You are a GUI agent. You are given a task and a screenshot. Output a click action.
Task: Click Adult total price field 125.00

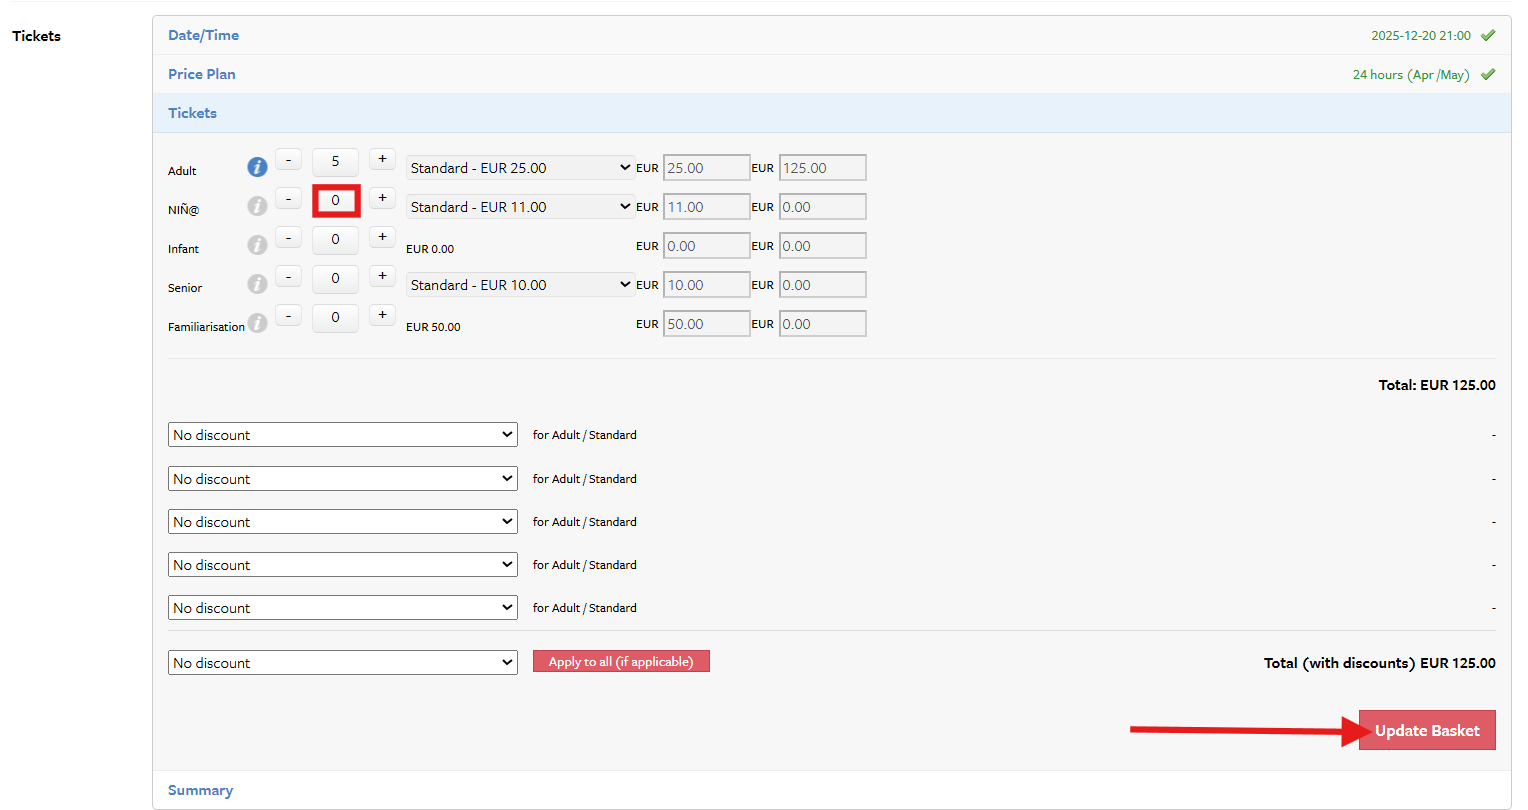823,168
